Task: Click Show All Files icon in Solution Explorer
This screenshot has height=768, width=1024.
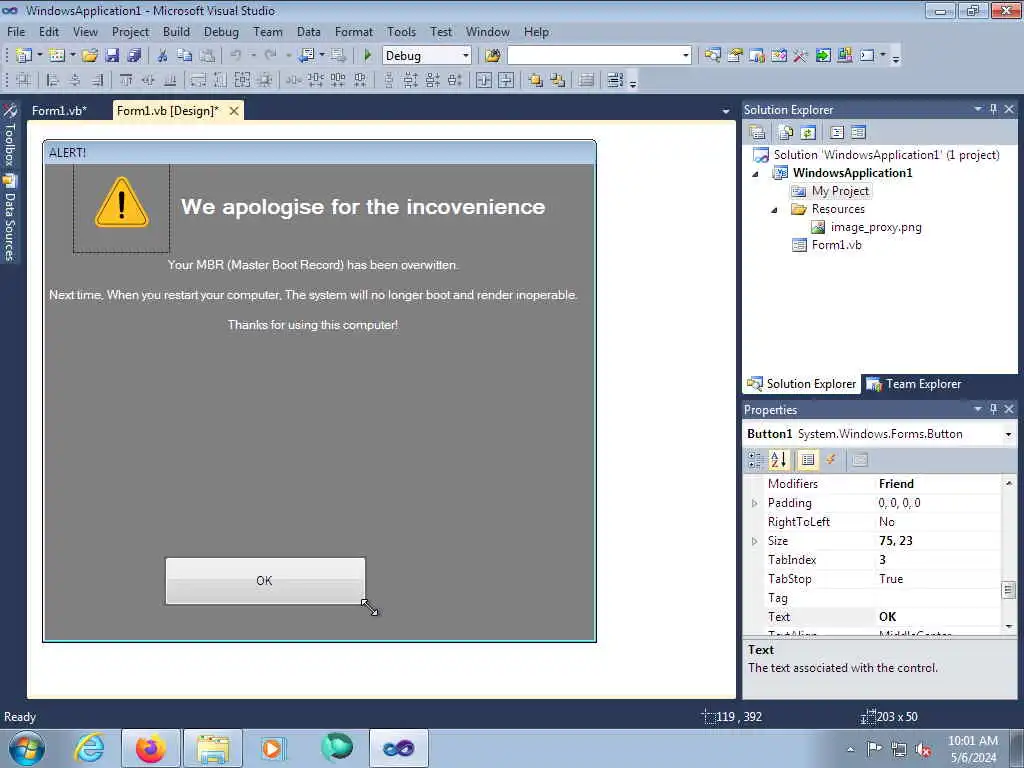Action: coord(786,133)
